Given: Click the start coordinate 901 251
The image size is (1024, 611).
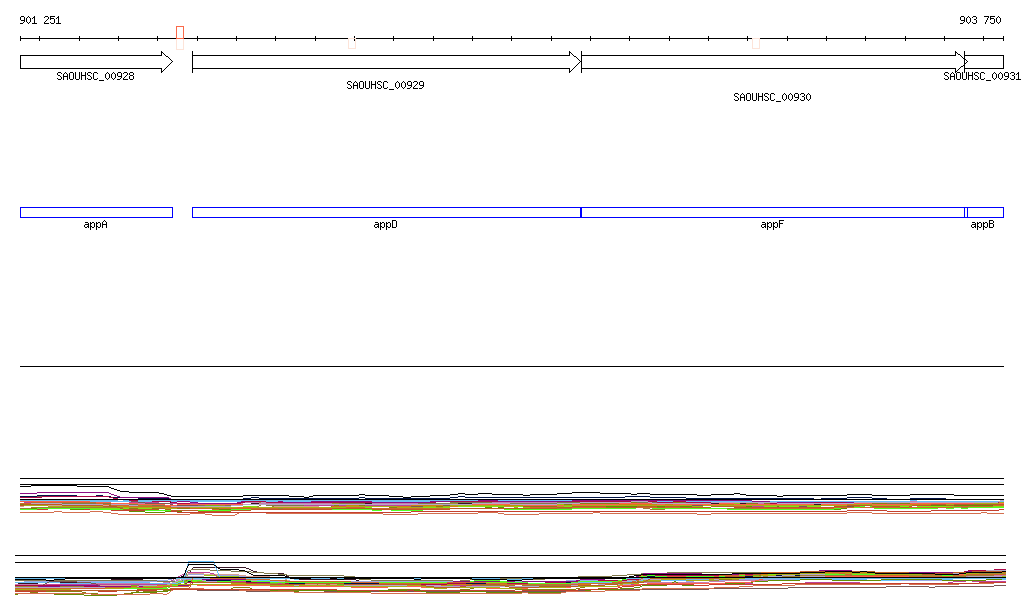Looking at the screenshot, I should (40, 20).
